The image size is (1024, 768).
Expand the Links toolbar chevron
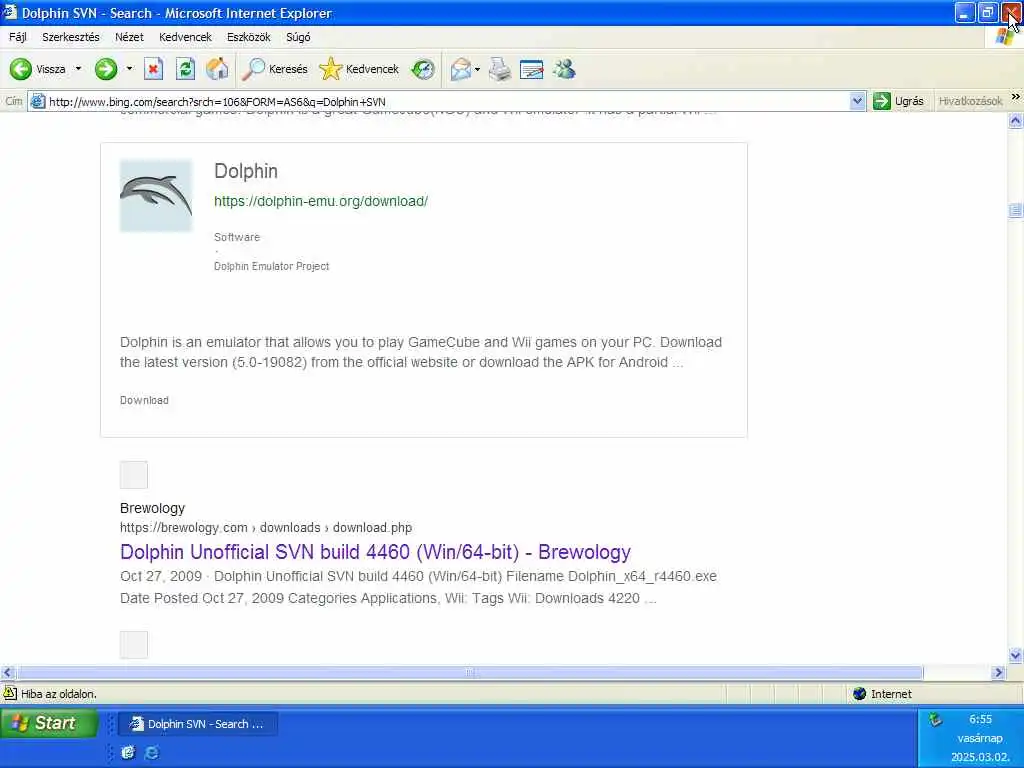[x=1016, y=97]
